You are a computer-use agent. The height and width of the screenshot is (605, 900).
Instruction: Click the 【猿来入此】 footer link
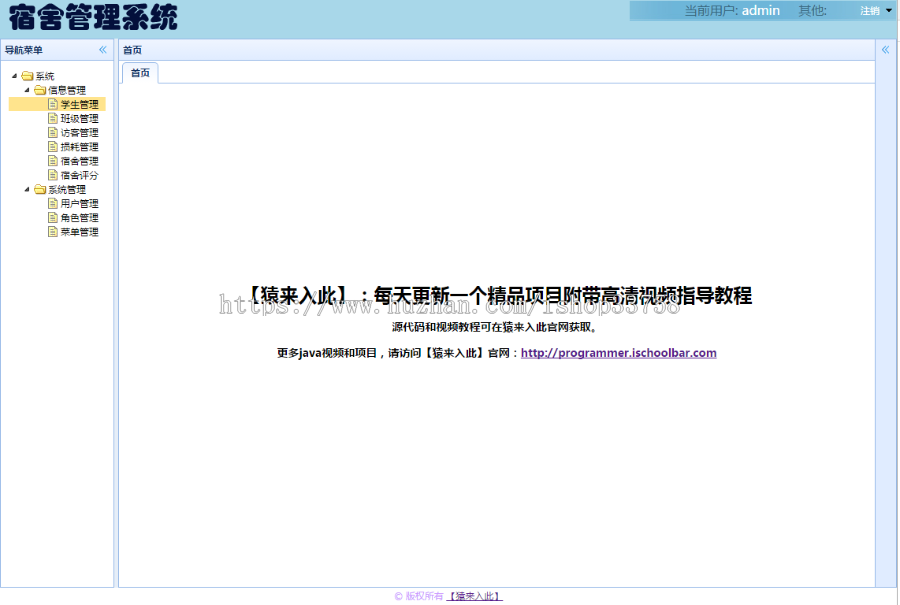coord(475,595)
